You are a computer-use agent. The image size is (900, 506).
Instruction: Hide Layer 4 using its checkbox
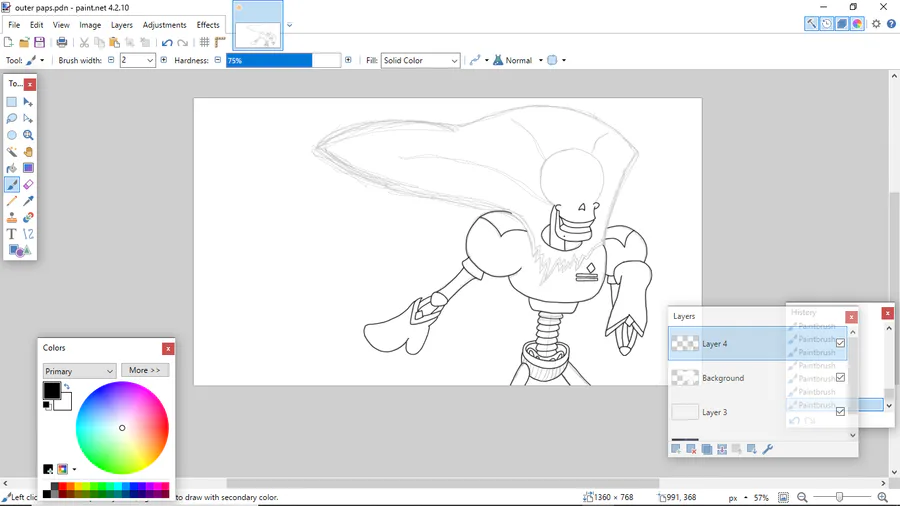(x=840, y=343)
